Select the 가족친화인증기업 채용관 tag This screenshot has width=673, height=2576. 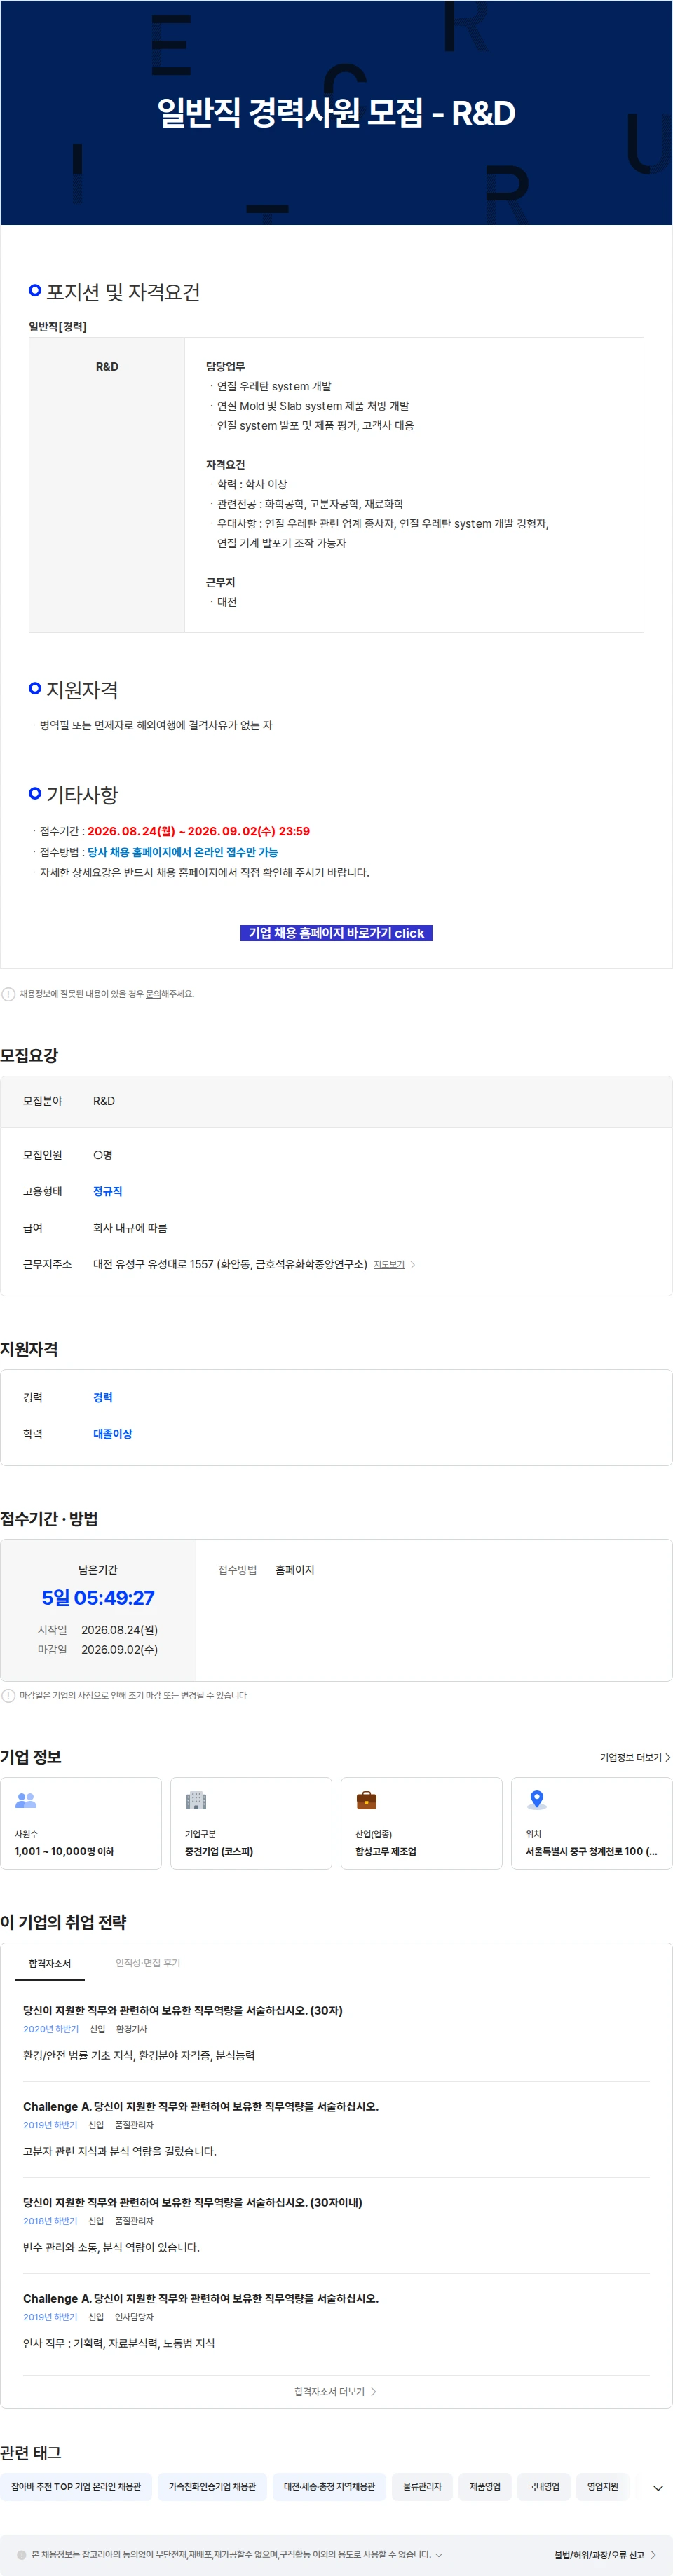tap(212, 2486)
